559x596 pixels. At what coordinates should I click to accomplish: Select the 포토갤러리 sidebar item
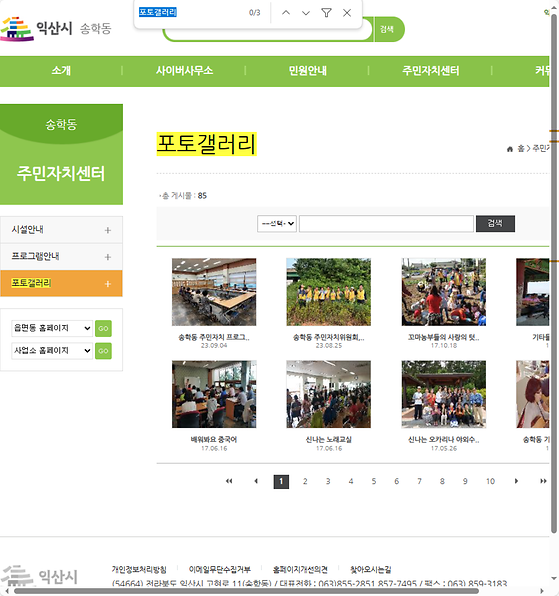[61, 283]
